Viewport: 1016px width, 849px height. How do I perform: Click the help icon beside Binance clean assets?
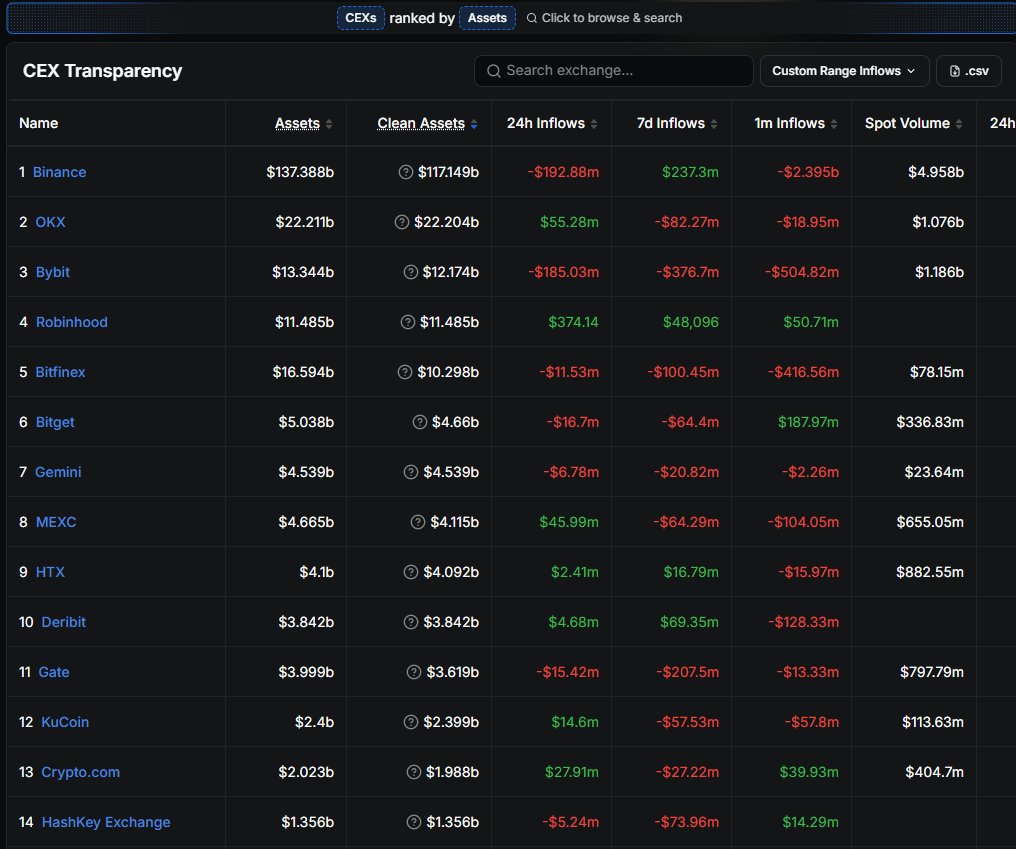[406, 172]
